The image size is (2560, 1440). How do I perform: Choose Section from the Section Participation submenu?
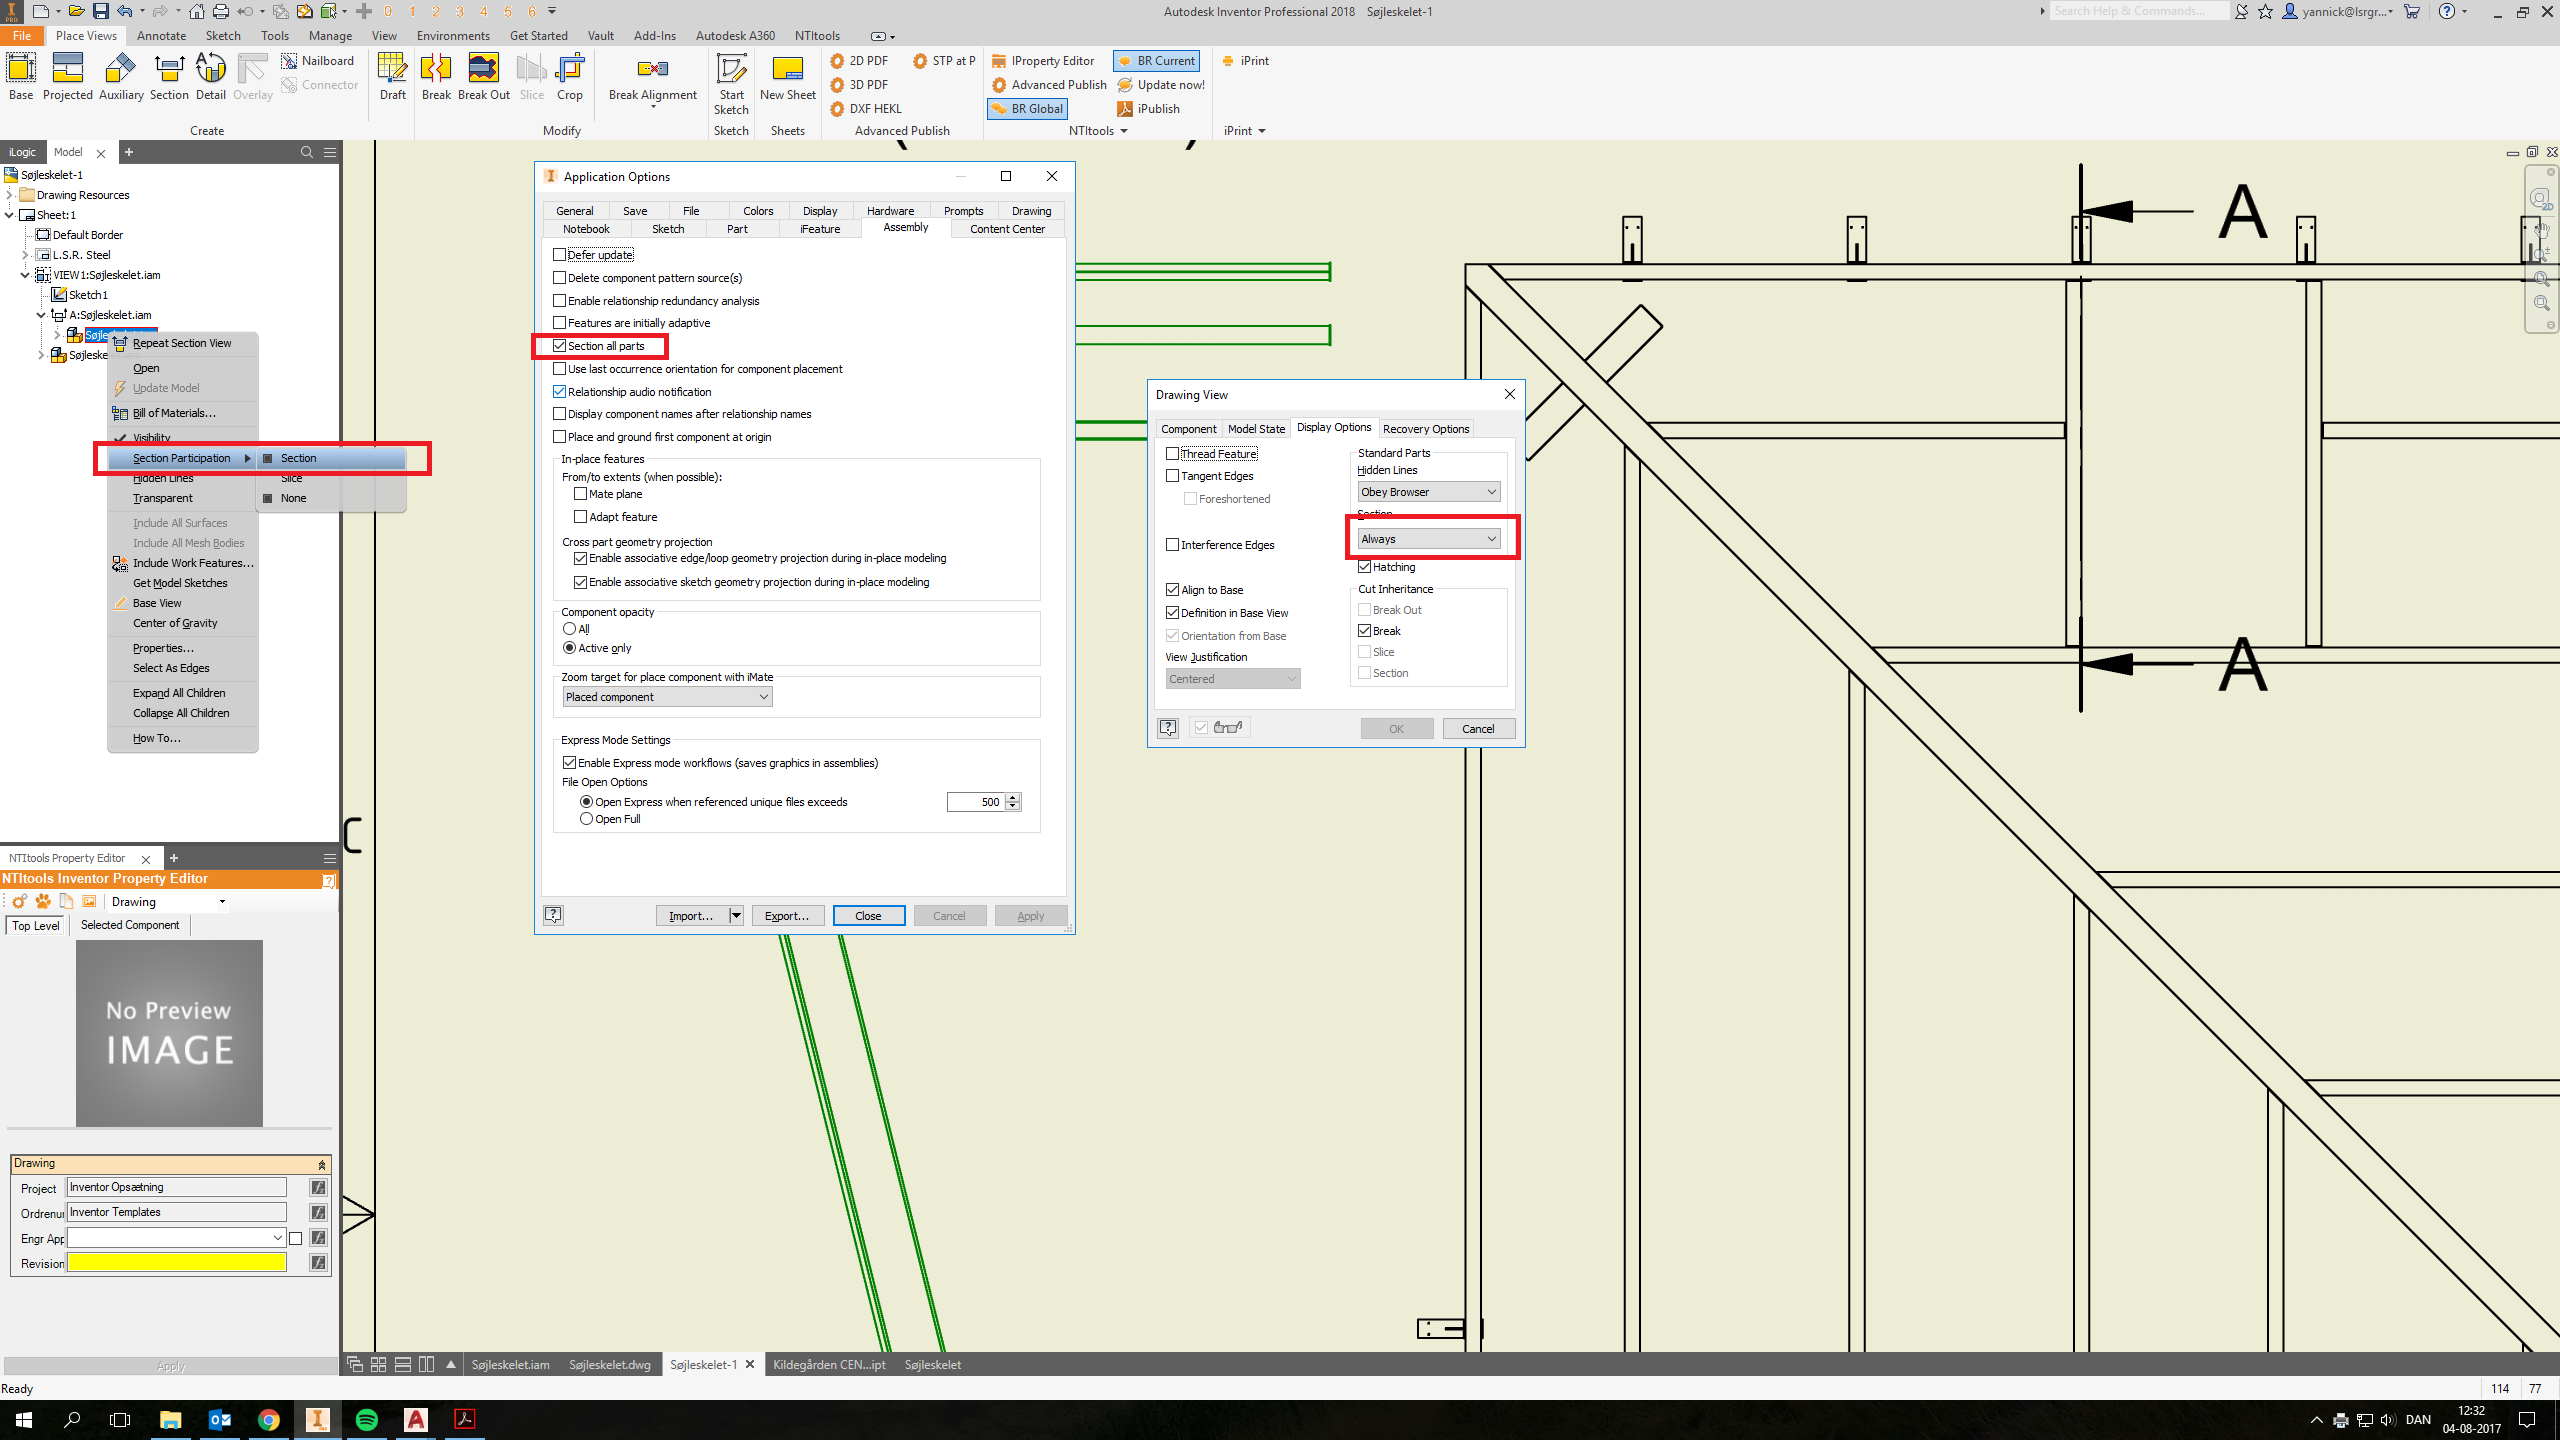pos(299,457)
